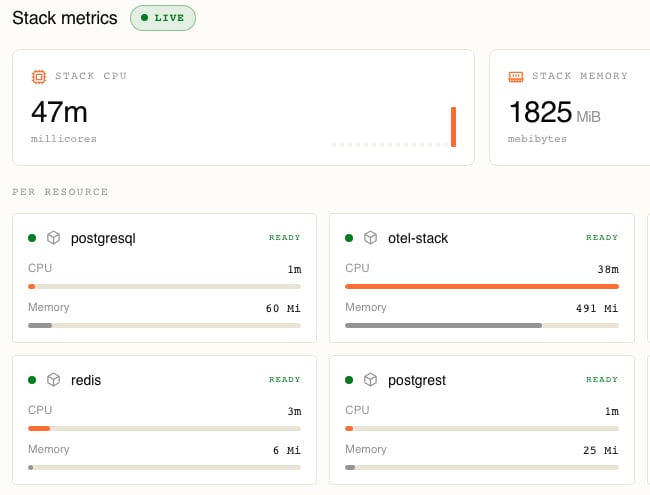
Task: Click the Stack CPU chip icon
Action: 39,77
